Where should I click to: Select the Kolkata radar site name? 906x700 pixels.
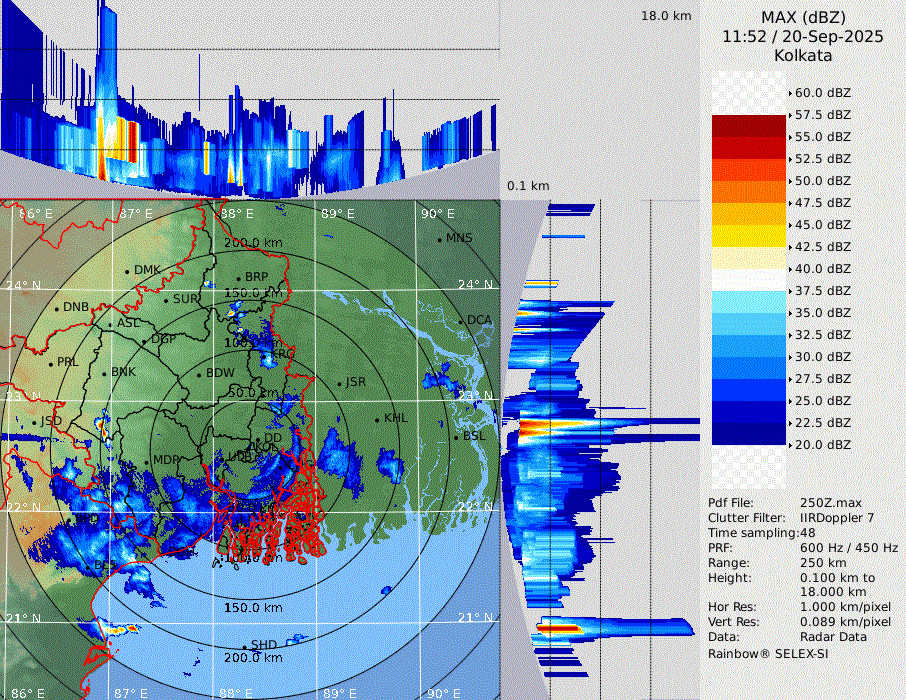pyautogui.click(x=803, y=55)
